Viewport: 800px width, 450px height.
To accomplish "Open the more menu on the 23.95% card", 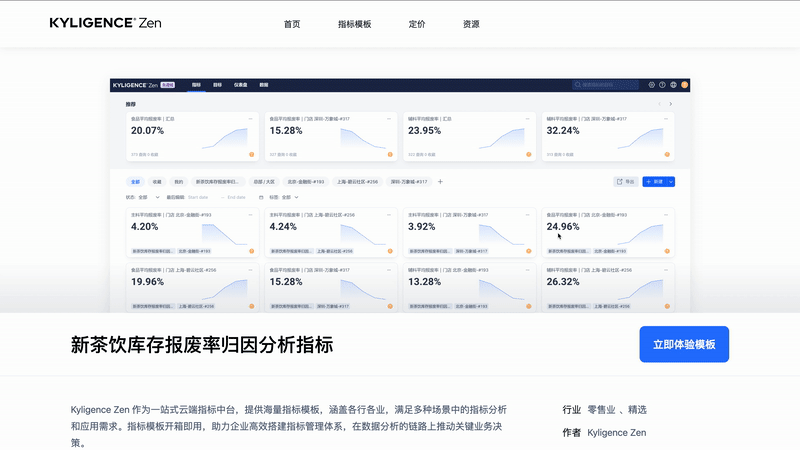I will coord(528,119).
